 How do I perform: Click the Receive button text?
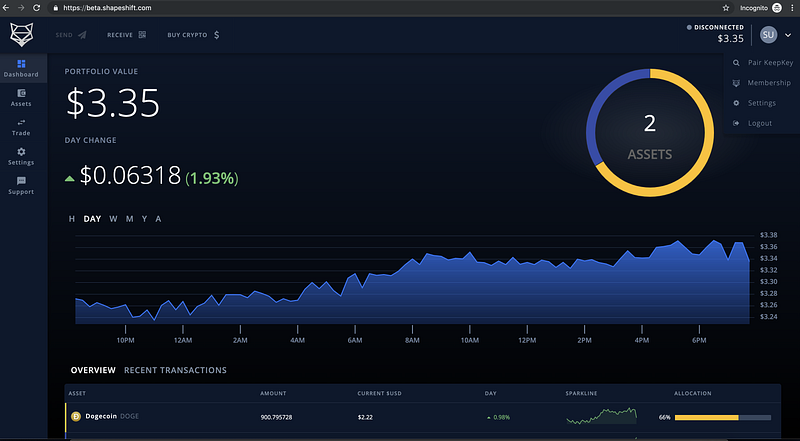(120, 35)
